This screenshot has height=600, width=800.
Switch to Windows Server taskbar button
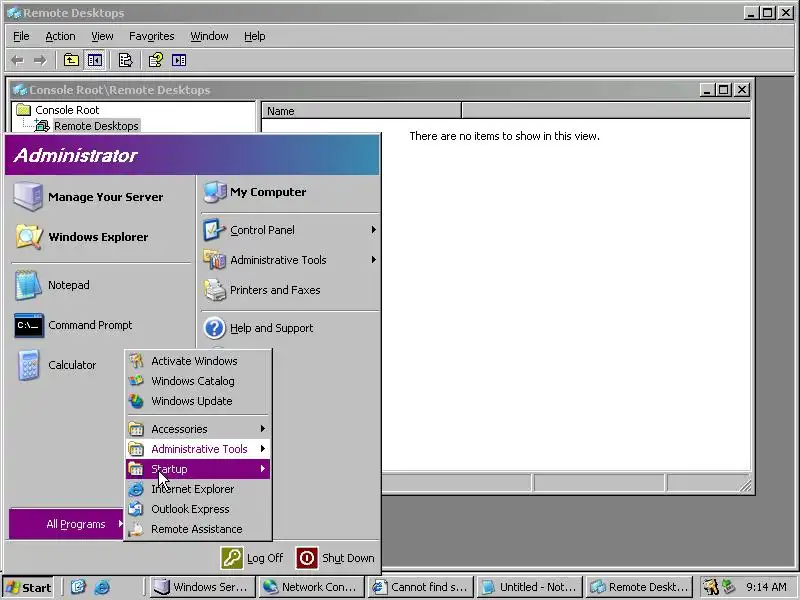pyautogui.click(x=203, y=587)
